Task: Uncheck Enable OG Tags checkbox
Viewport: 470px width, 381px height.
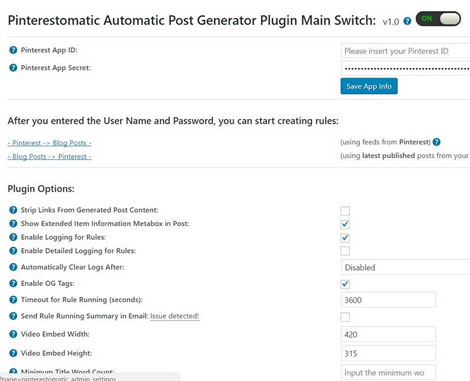Action: coord(345,284)
